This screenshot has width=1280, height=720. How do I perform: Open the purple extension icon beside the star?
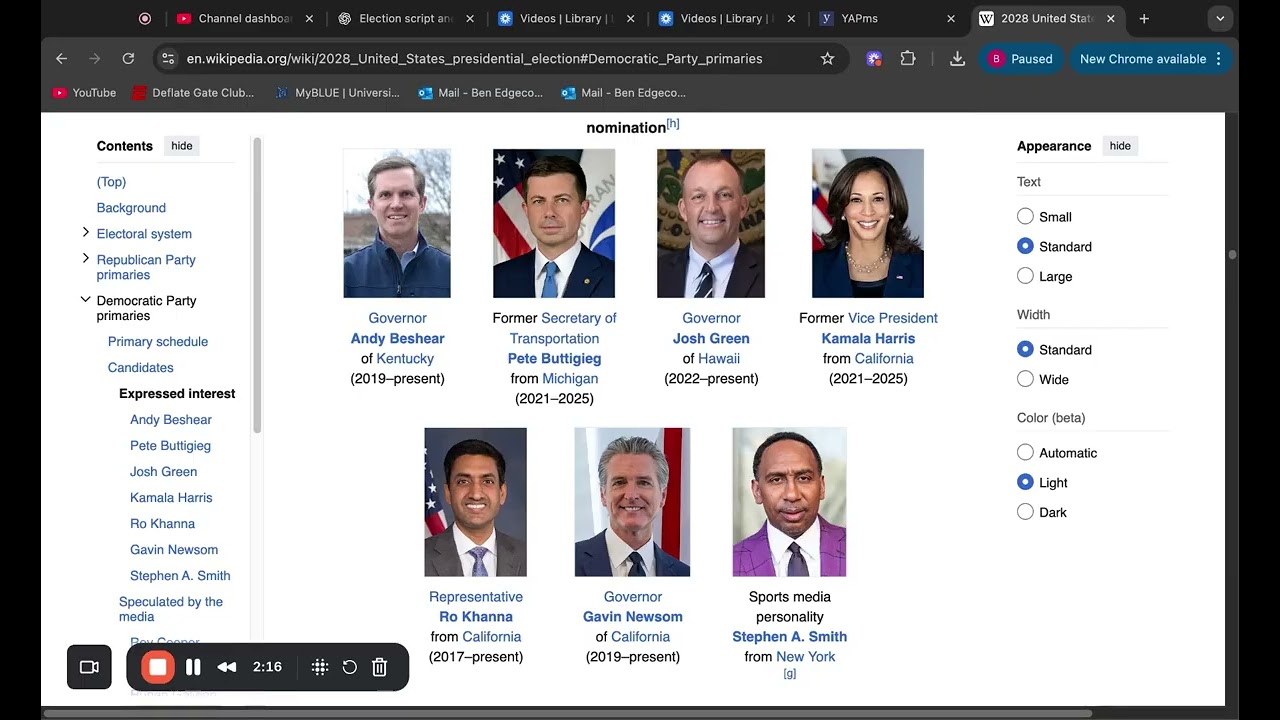(x=873, y=59)
